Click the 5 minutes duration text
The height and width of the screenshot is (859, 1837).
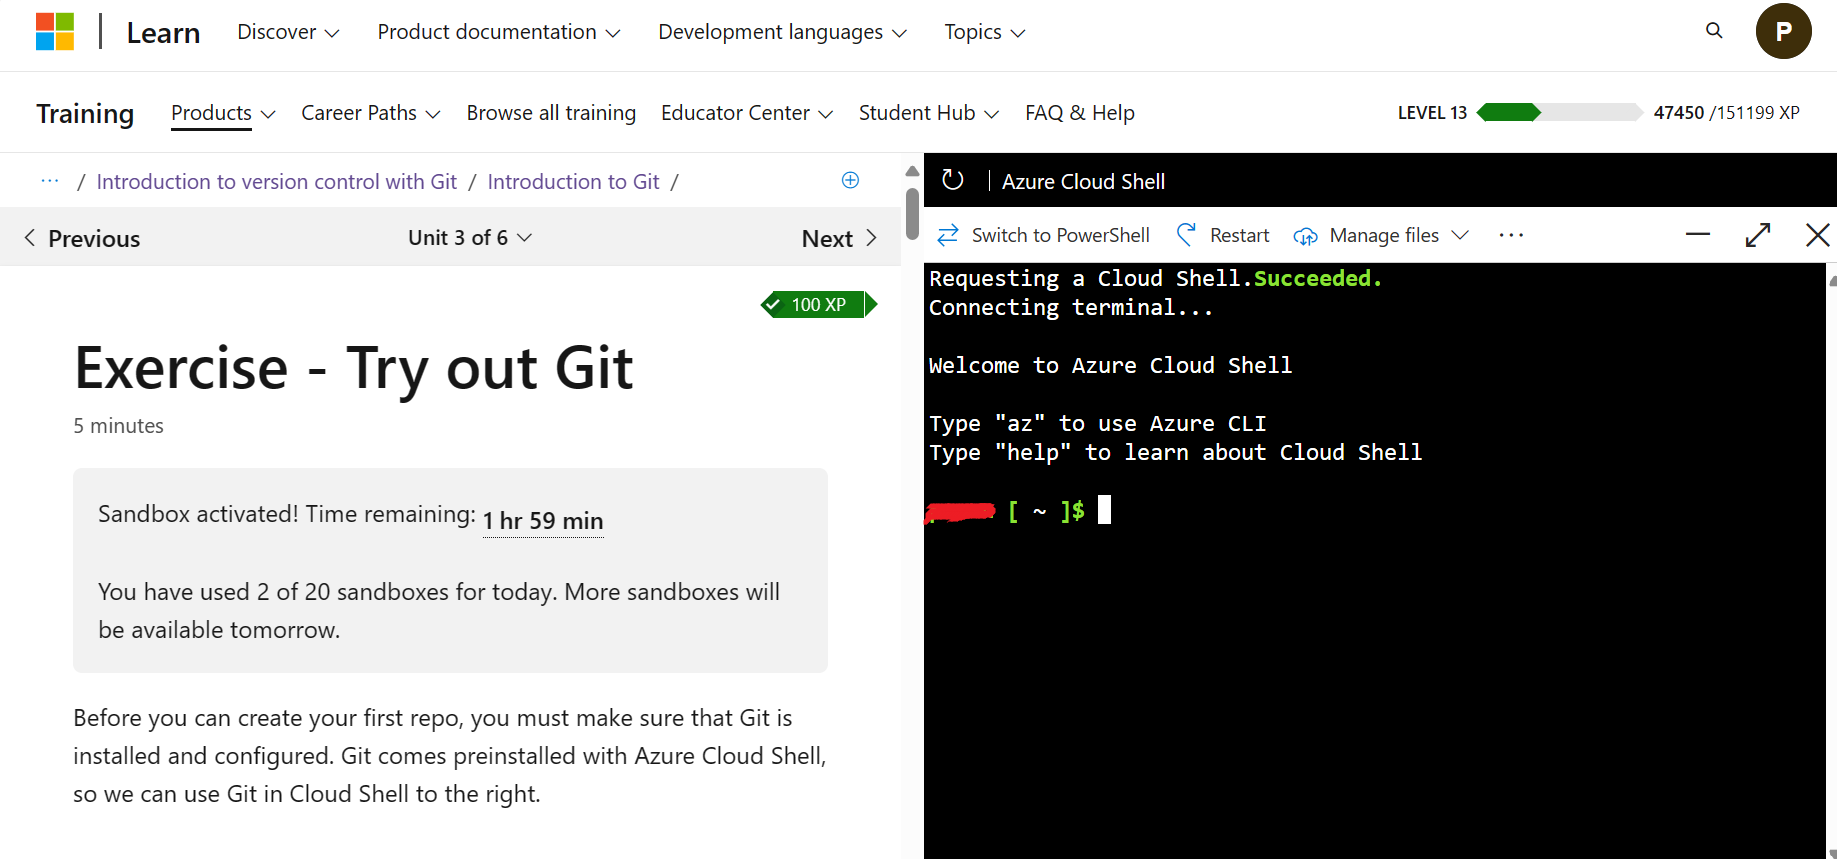118,426
